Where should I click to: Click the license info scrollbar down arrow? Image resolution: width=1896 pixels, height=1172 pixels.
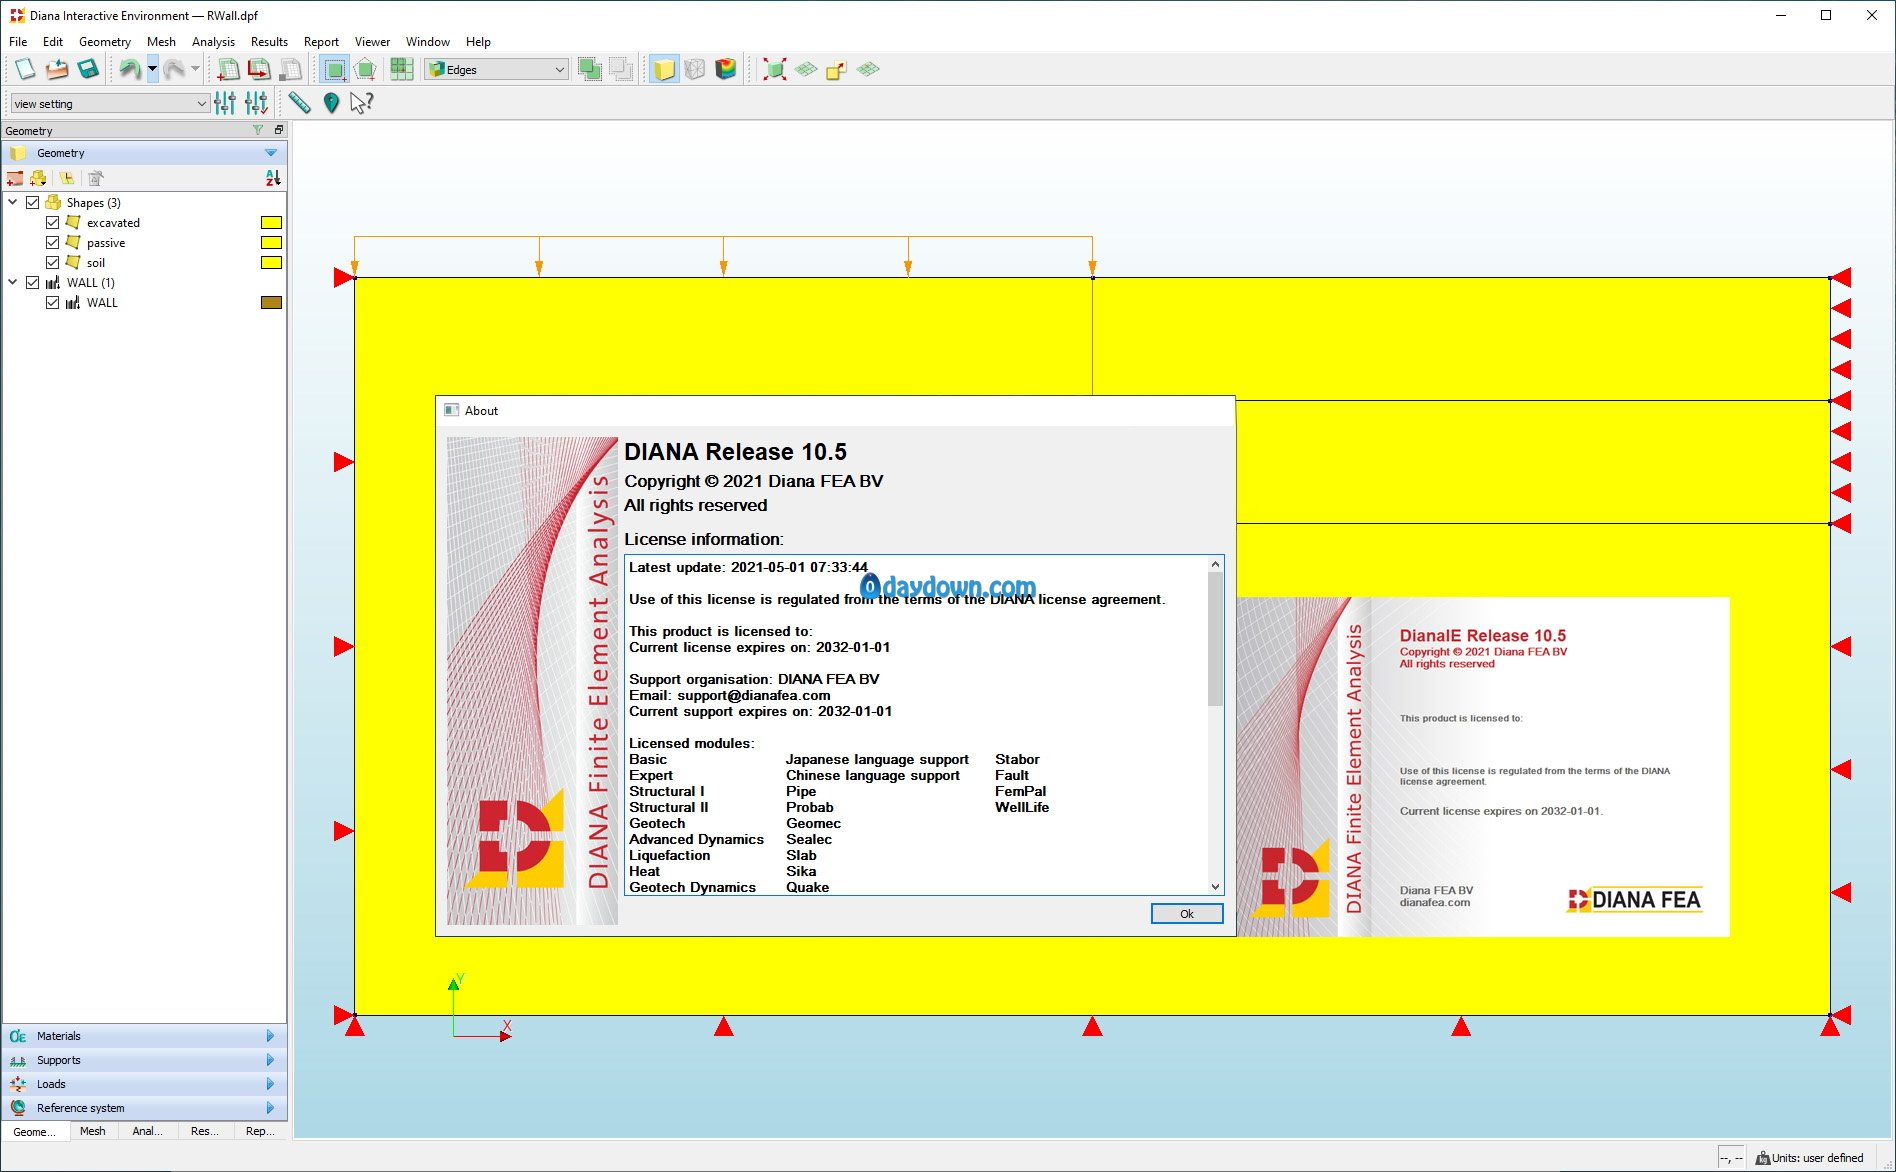1215,886
